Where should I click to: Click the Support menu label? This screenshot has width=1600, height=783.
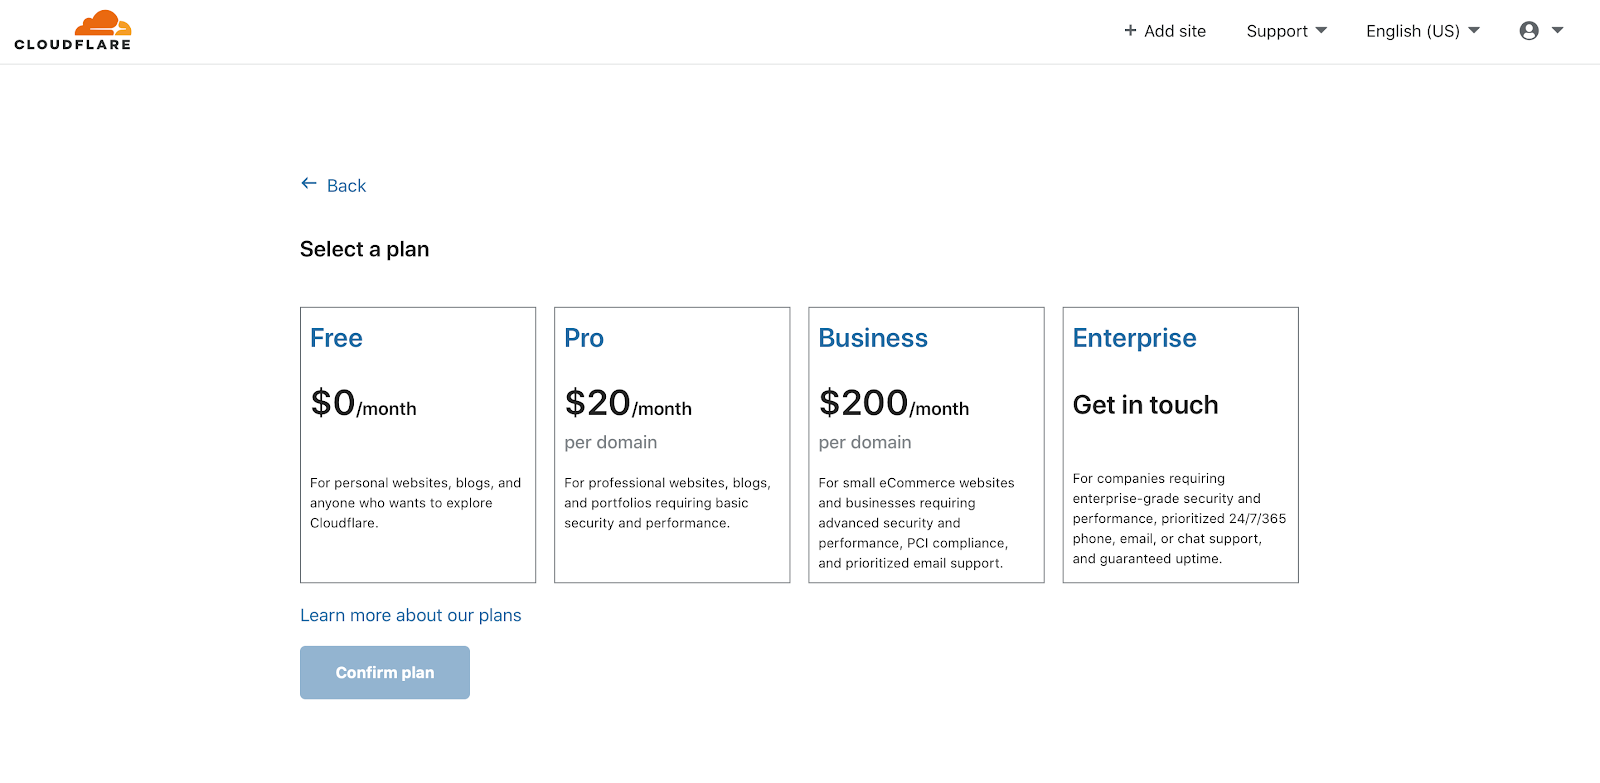click(x=1277, y=31)
